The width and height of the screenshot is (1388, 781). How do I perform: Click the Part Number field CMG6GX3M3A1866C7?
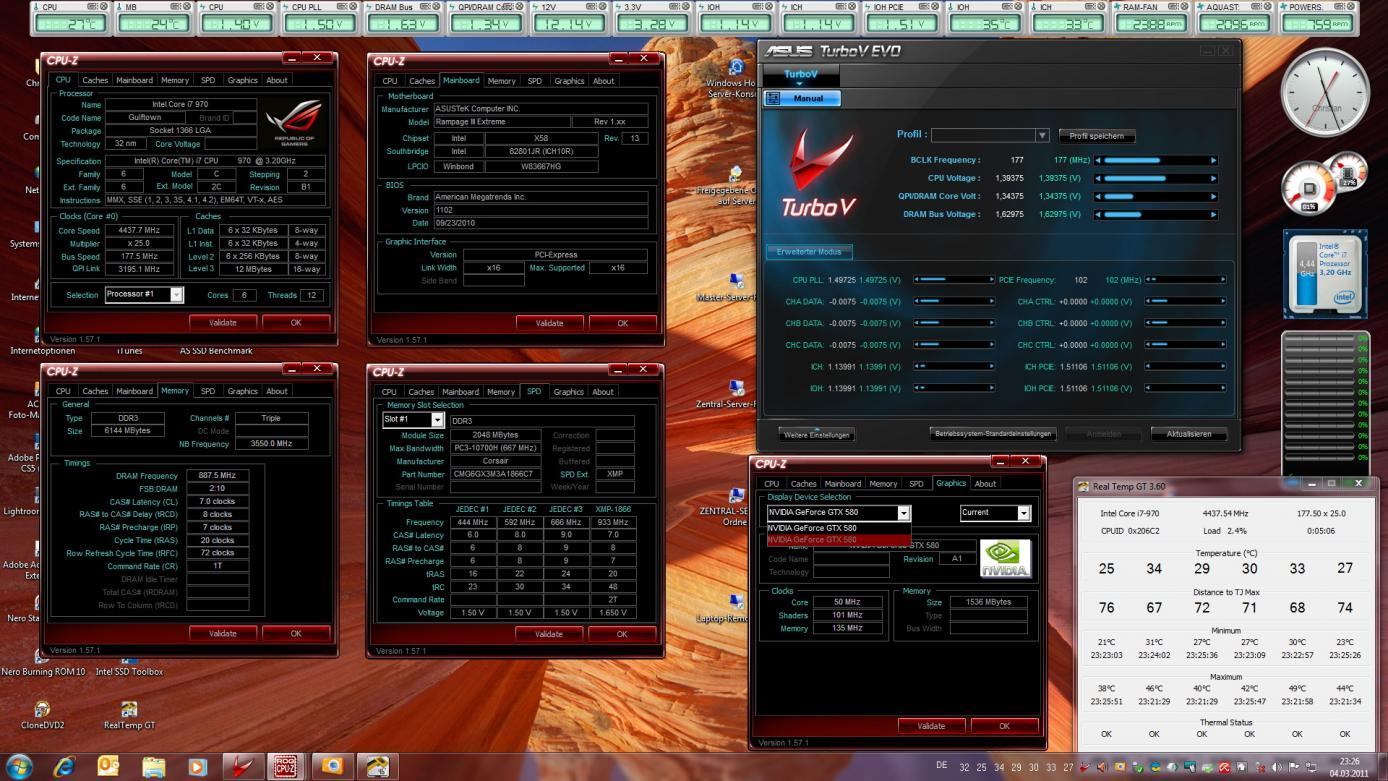coord(495,474)
